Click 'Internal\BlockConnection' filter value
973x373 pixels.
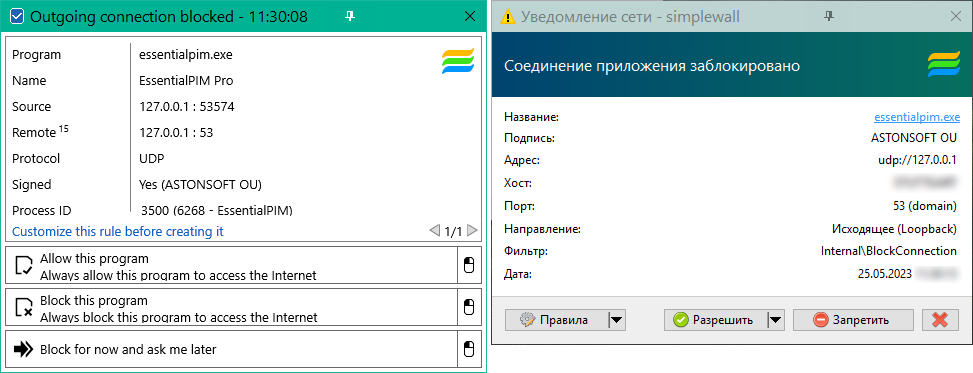coord(889,251)
